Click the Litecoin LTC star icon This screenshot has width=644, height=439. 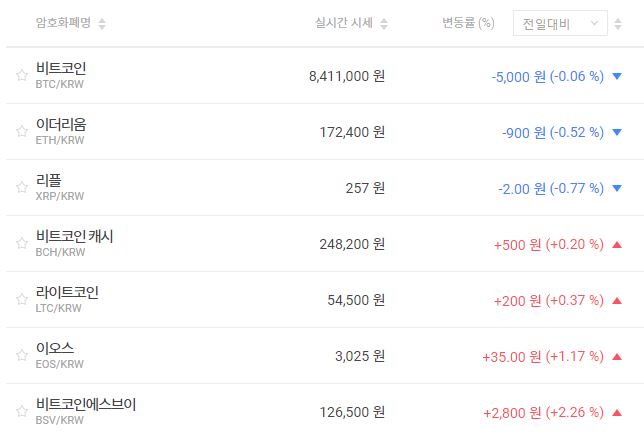(x=21, y=299)
